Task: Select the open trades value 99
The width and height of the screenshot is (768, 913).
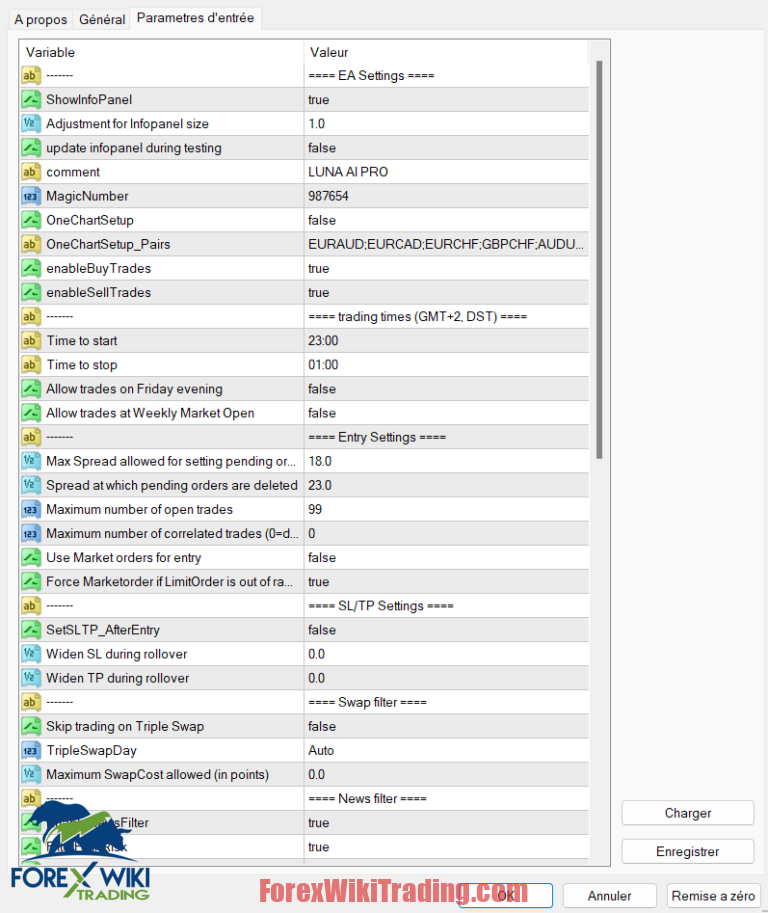Action: 447,509
